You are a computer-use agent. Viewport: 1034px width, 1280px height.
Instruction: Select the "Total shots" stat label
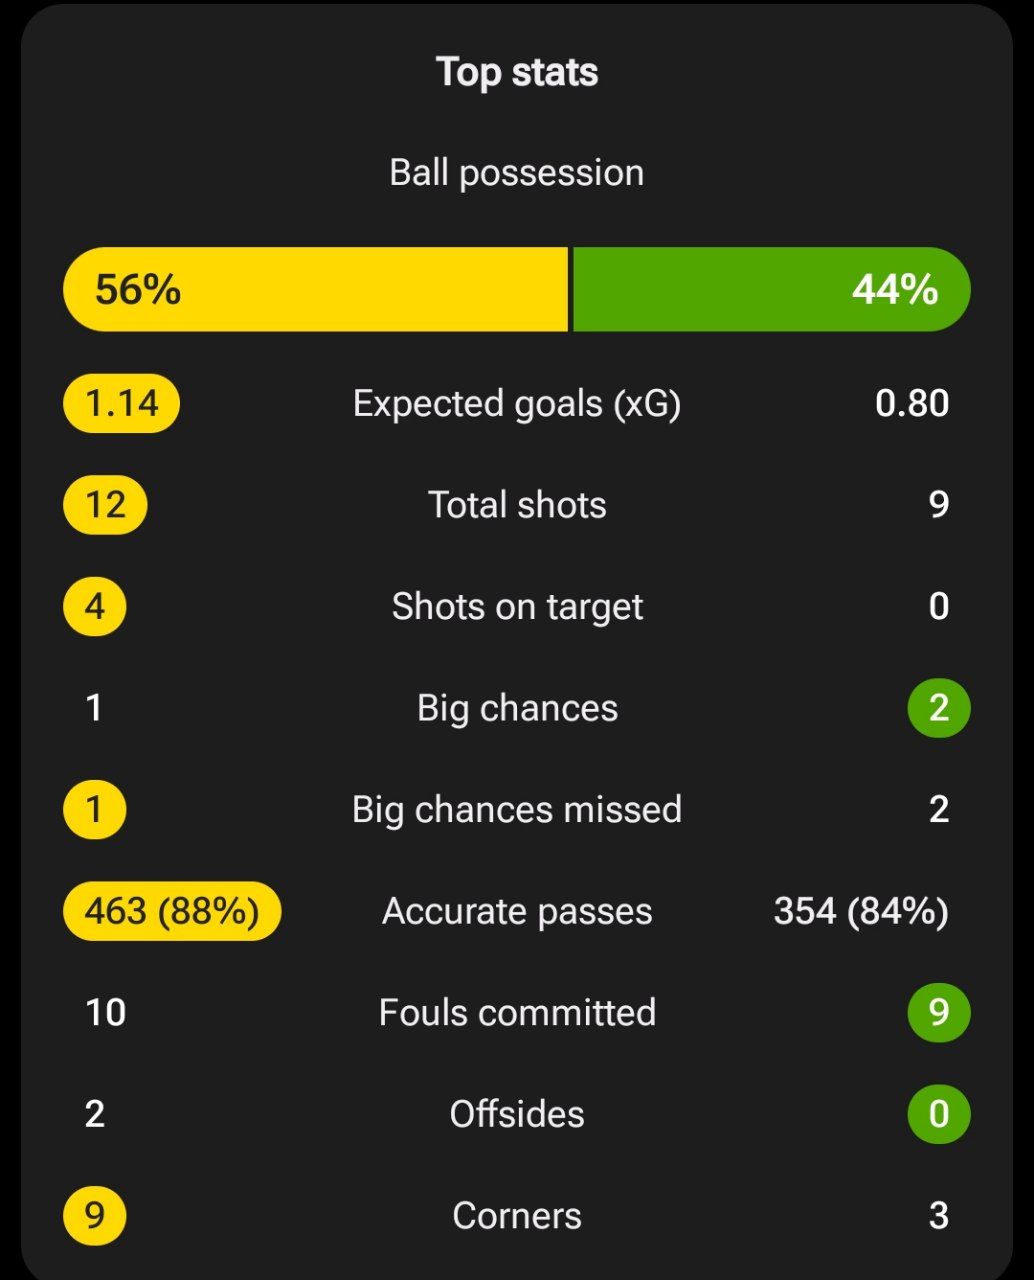tap(517, 505)
